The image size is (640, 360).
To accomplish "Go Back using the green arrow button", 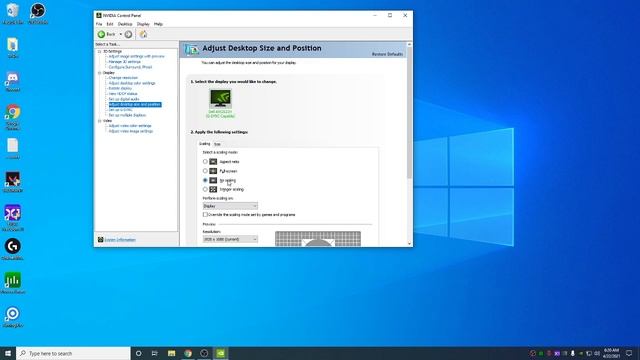I will (102, 34).
